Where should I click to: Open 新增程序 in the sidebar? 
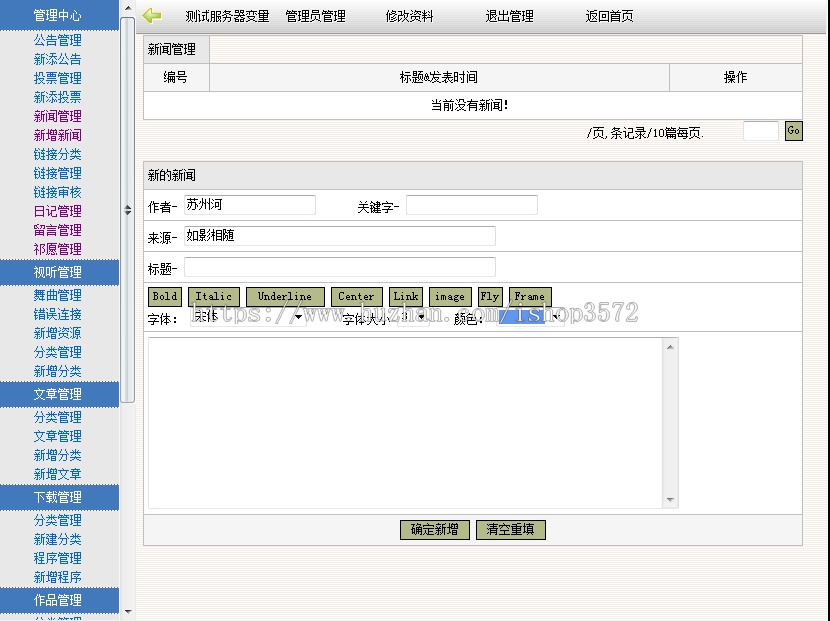57,578
